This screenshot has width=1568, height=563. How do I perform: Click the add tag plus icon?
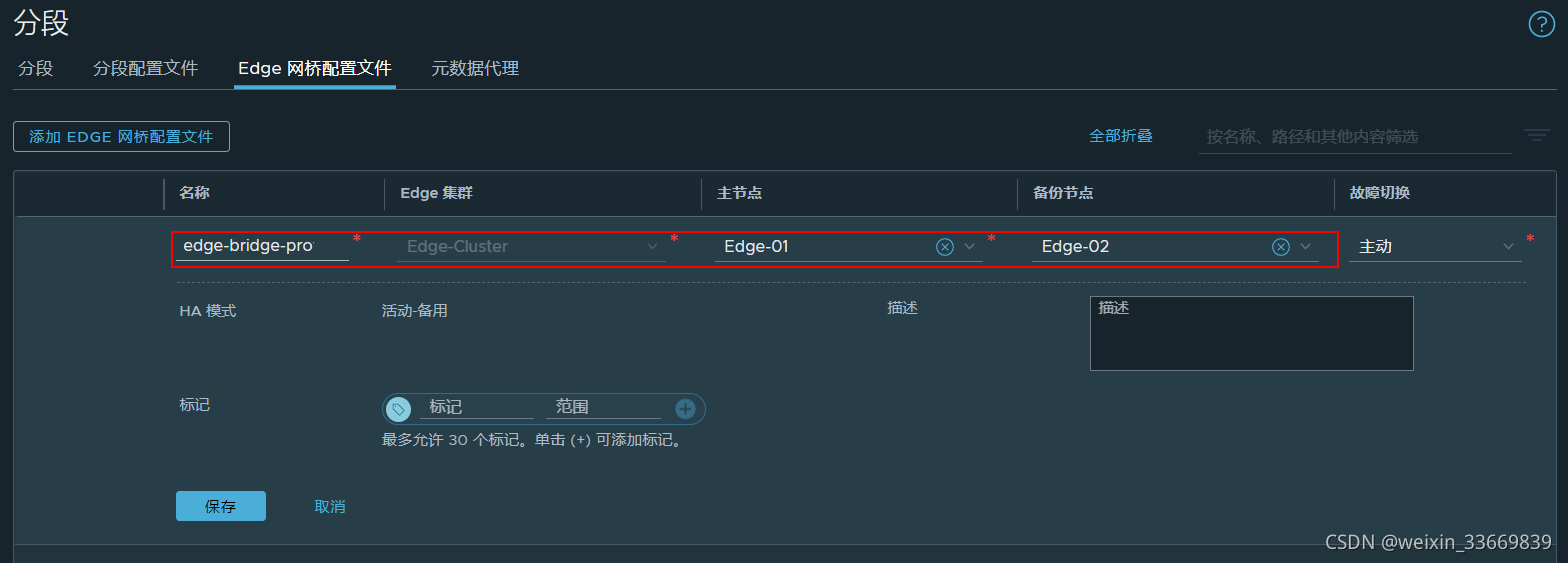(x=685, y=408)
